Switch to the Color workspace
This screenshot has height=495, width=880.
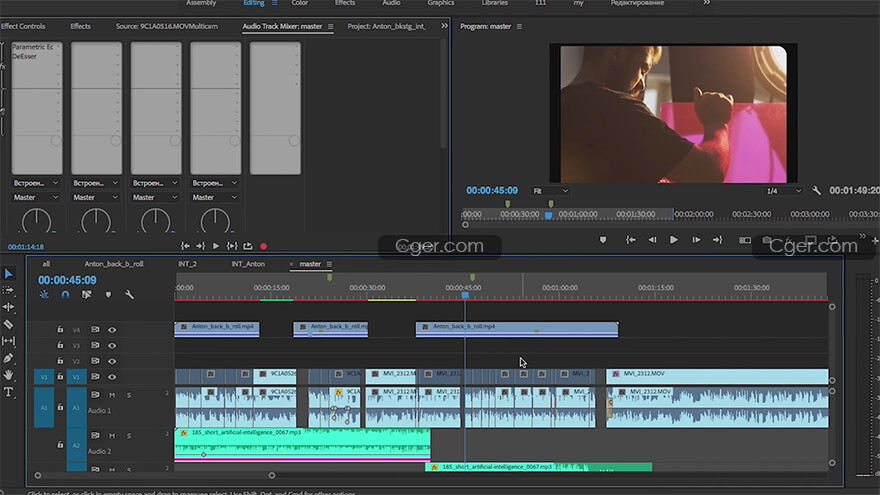300,3
